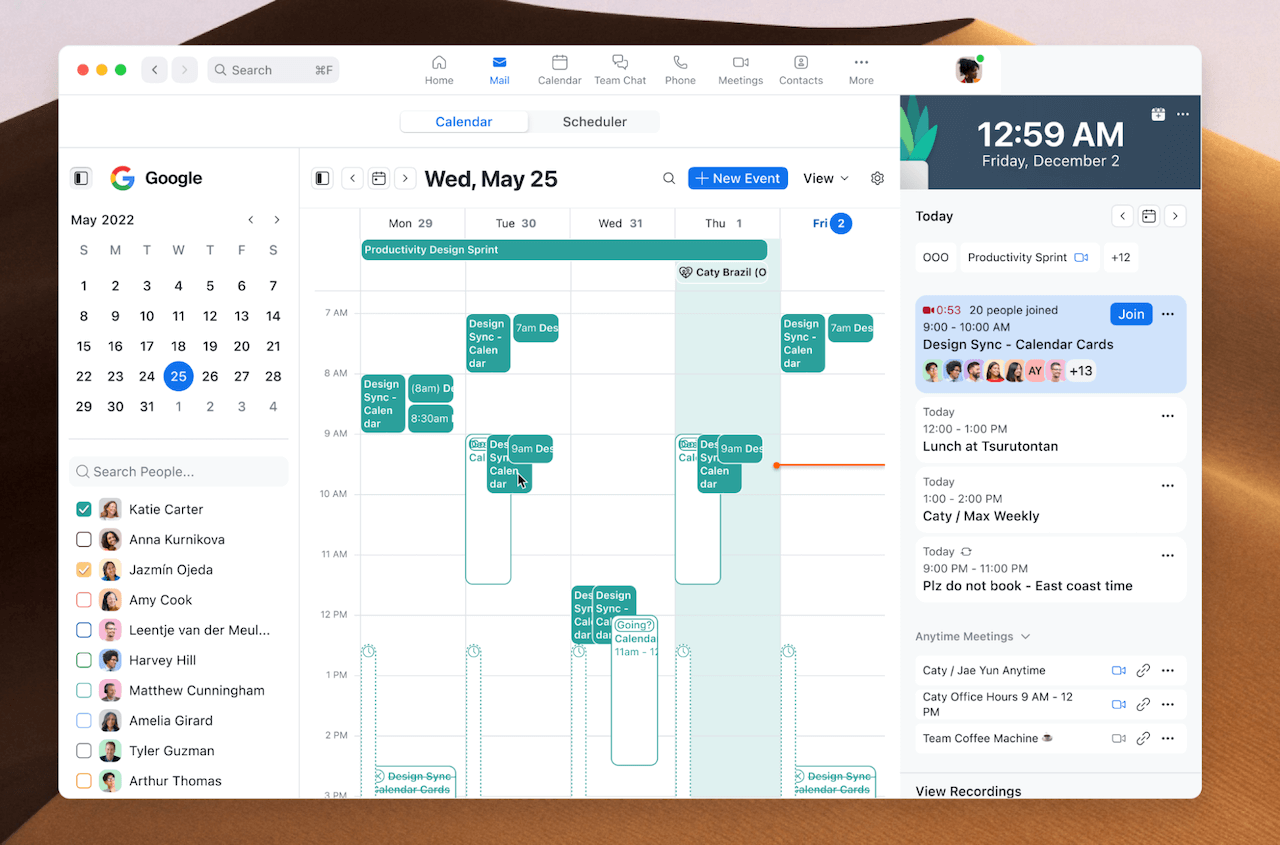Switch to the Calendar tab
Image resolution: width=1280 pixels, height=845 pixels.
[x=464, y=122]
